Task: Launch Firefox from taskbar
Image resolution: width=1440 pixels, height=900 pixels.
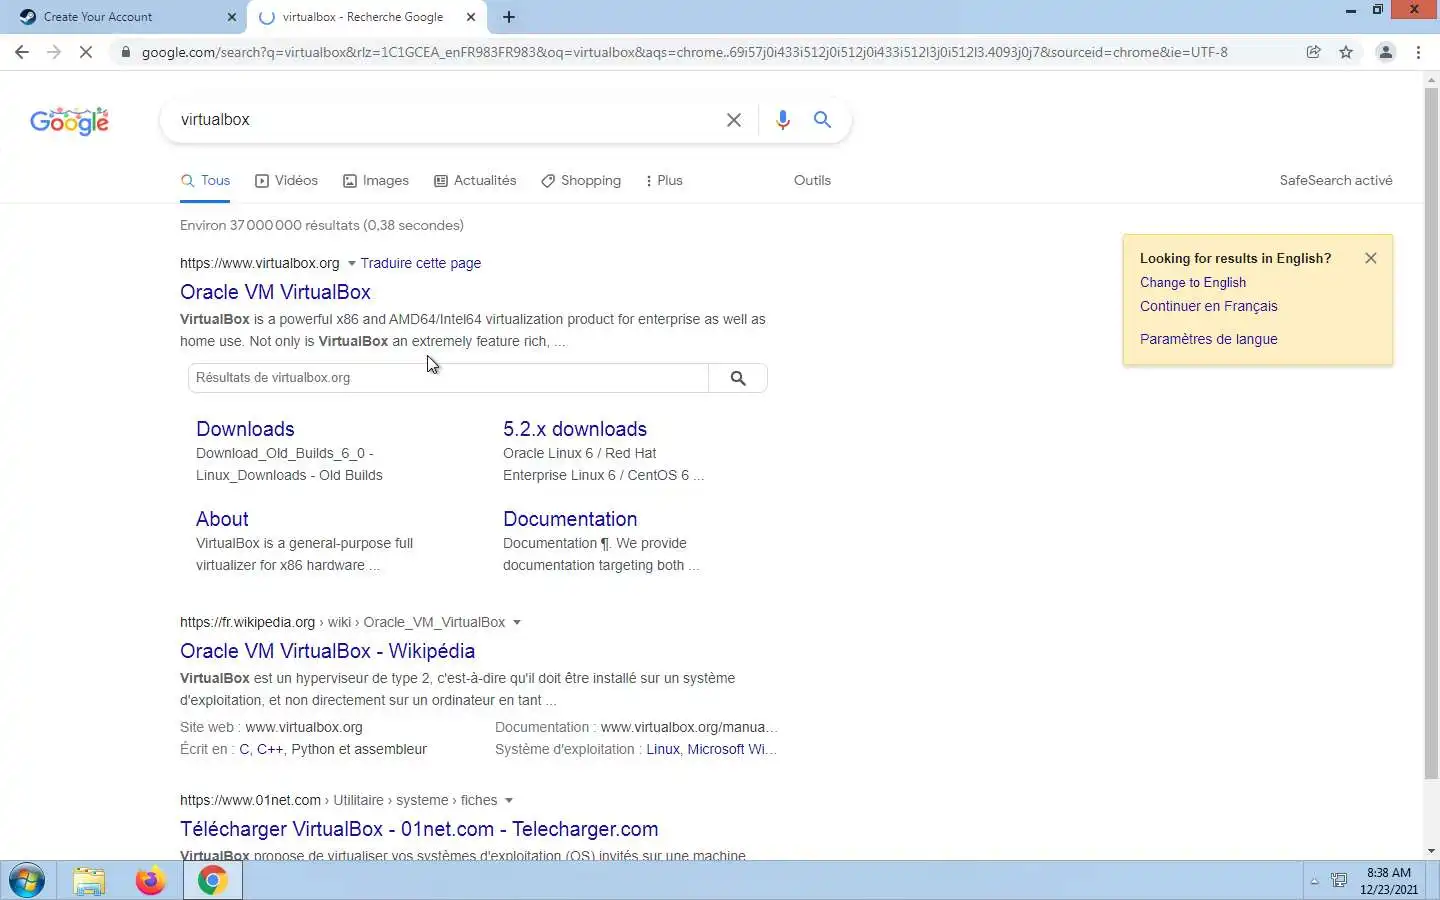Action: pyautogui.click(x=151, y=881)
